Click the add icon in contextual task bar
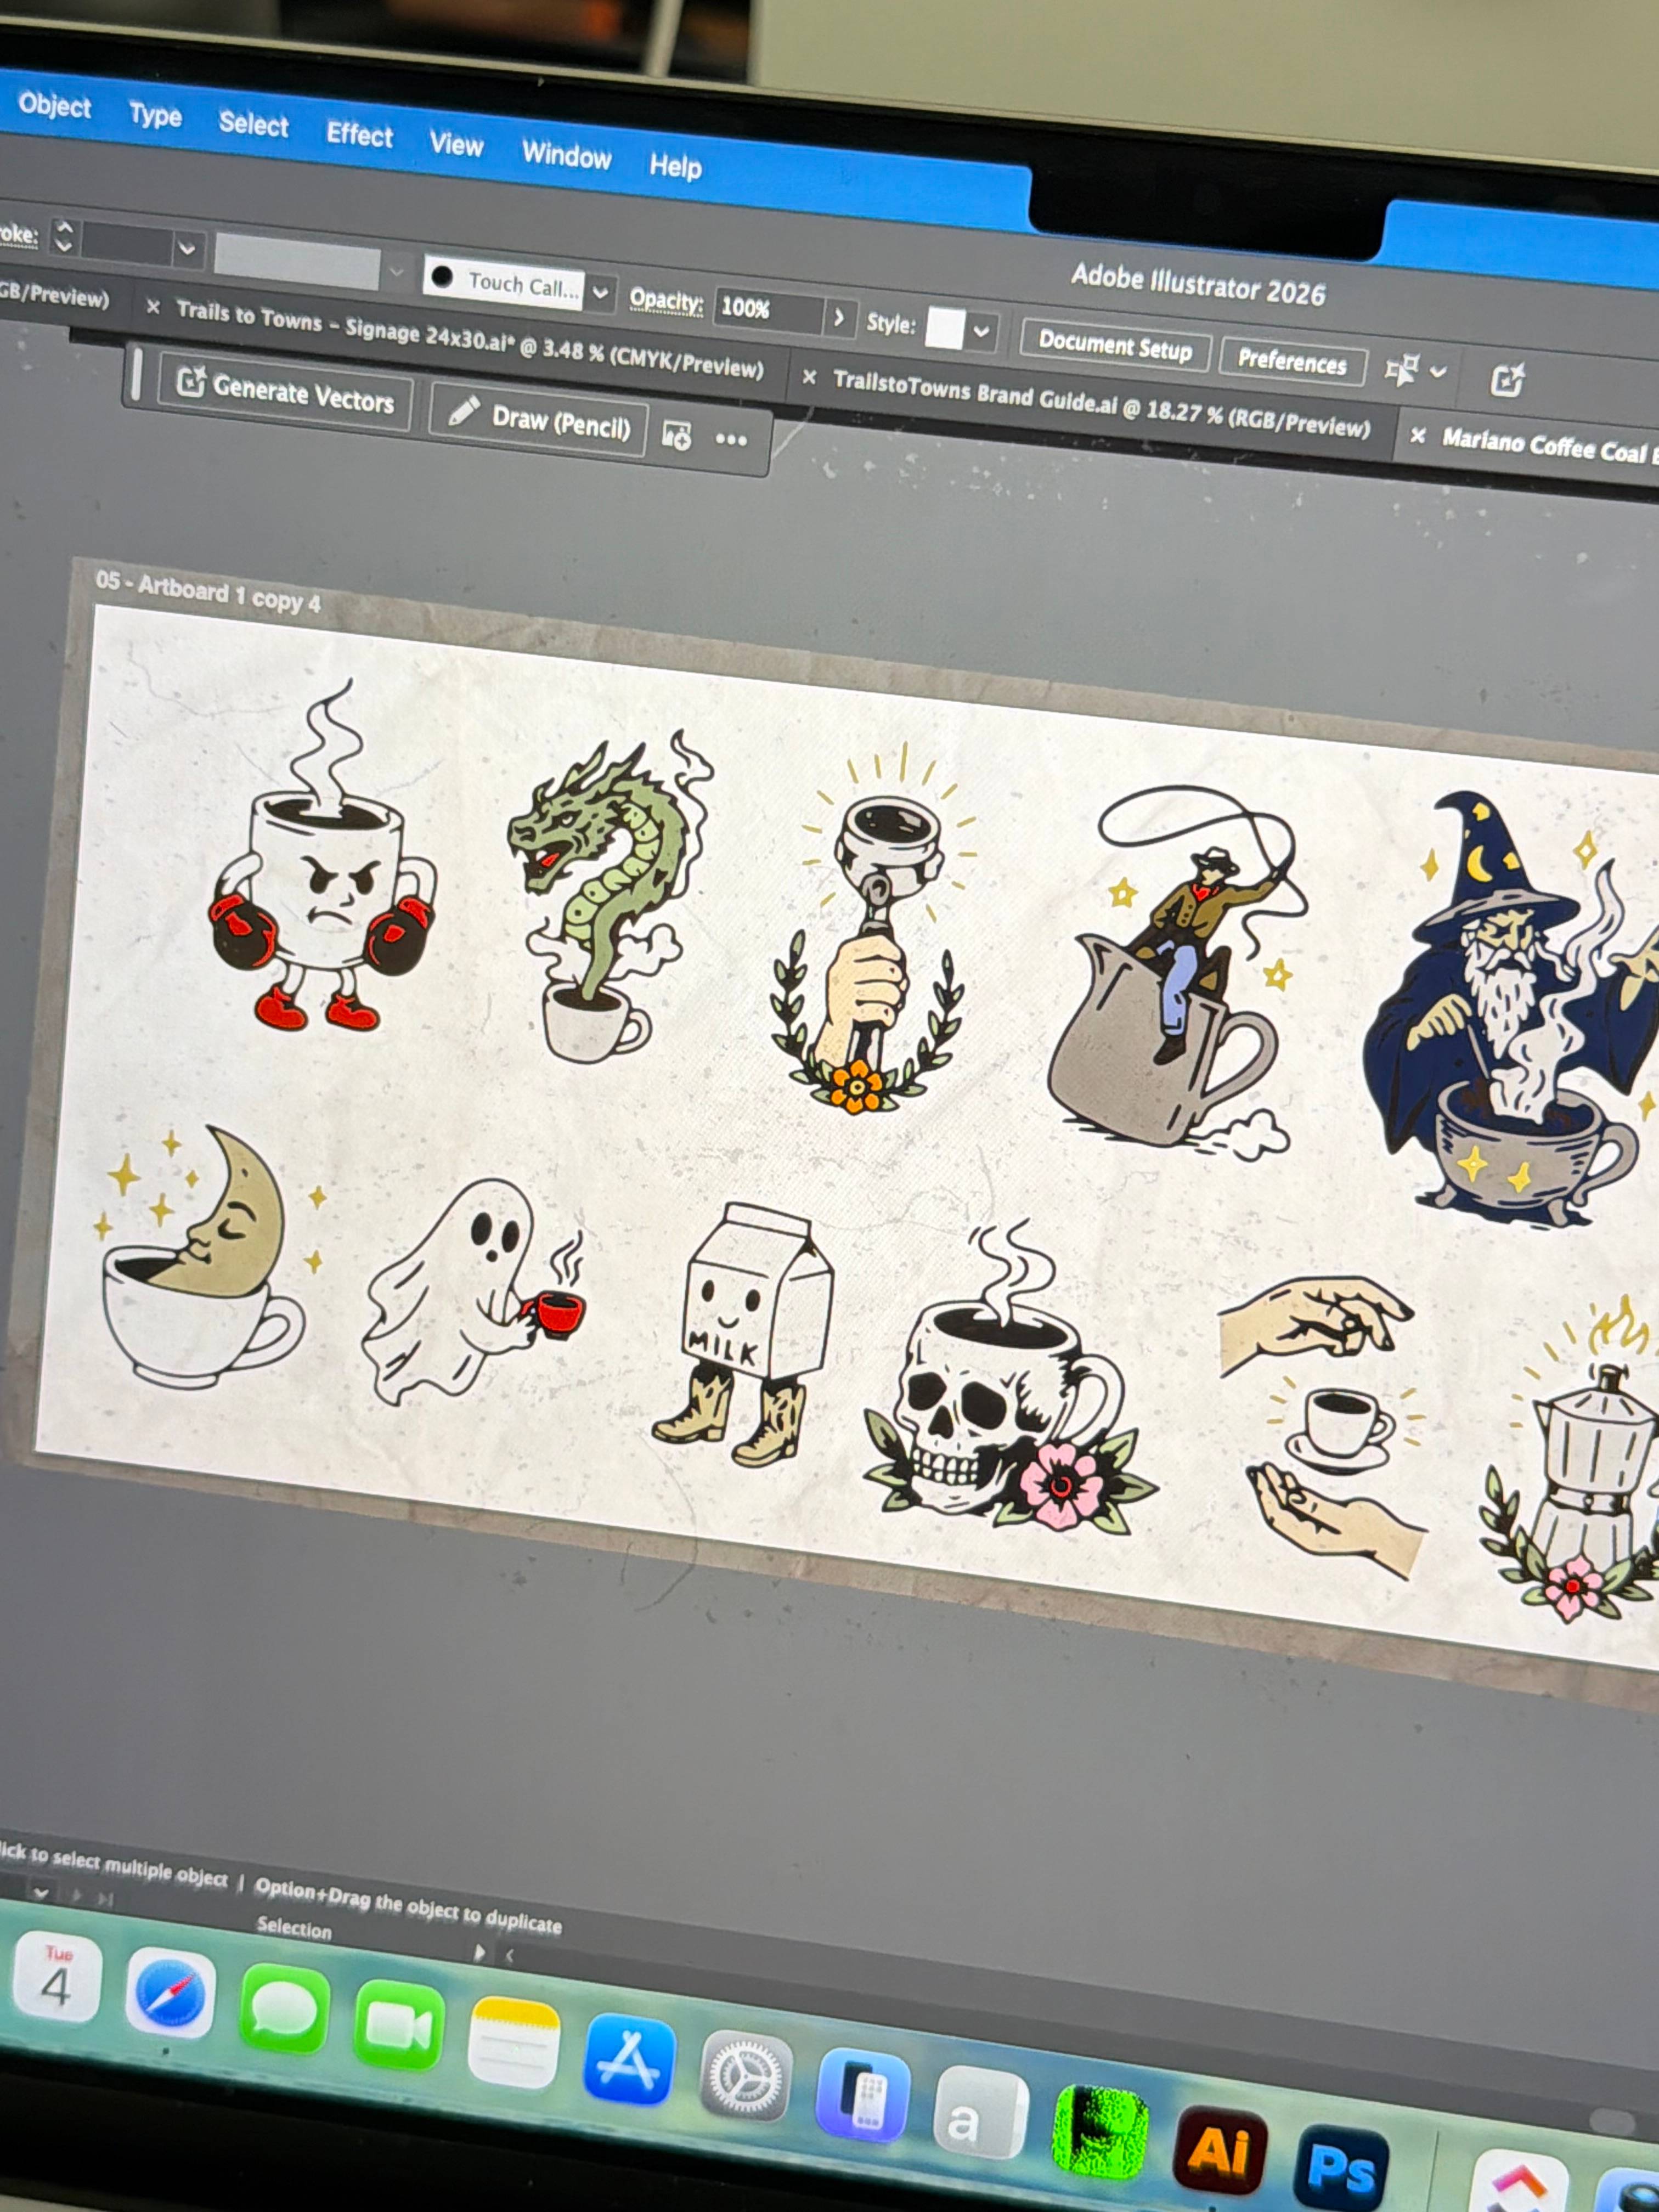This screenshot has height=2212, width=1659. (676, 435)
